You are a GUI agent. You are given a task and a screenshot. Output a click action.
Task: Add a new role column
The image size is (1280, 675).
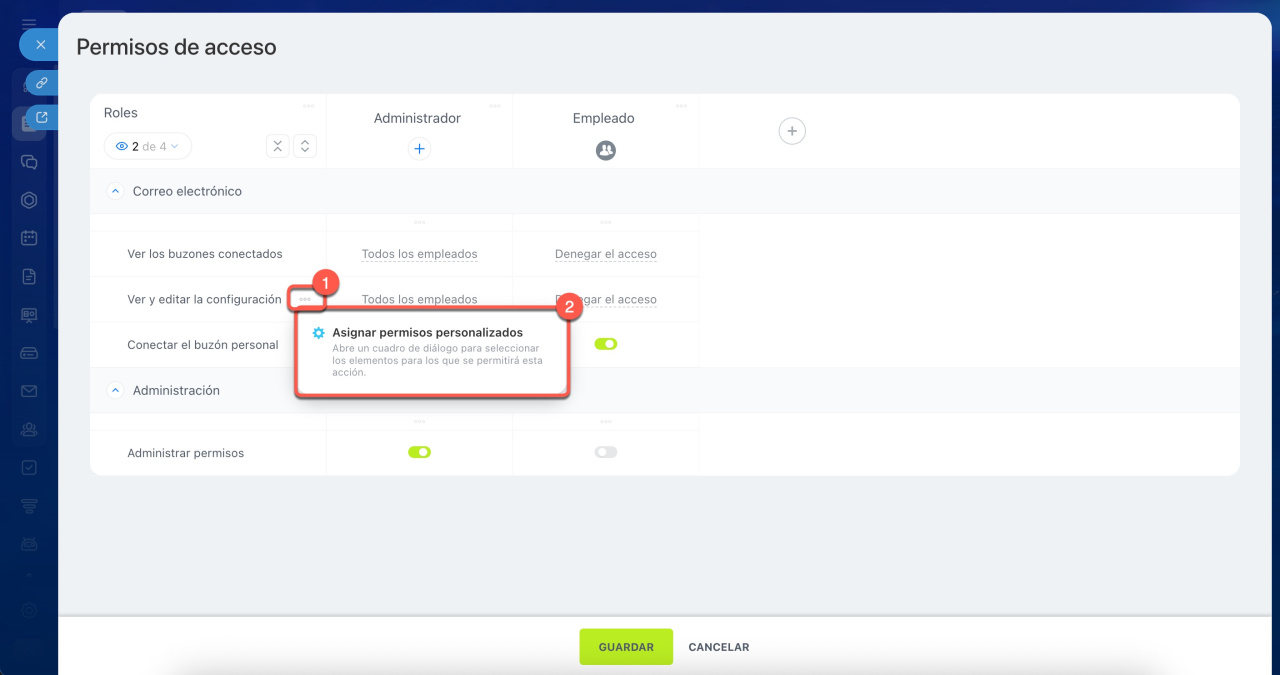[x=791, y=131]
